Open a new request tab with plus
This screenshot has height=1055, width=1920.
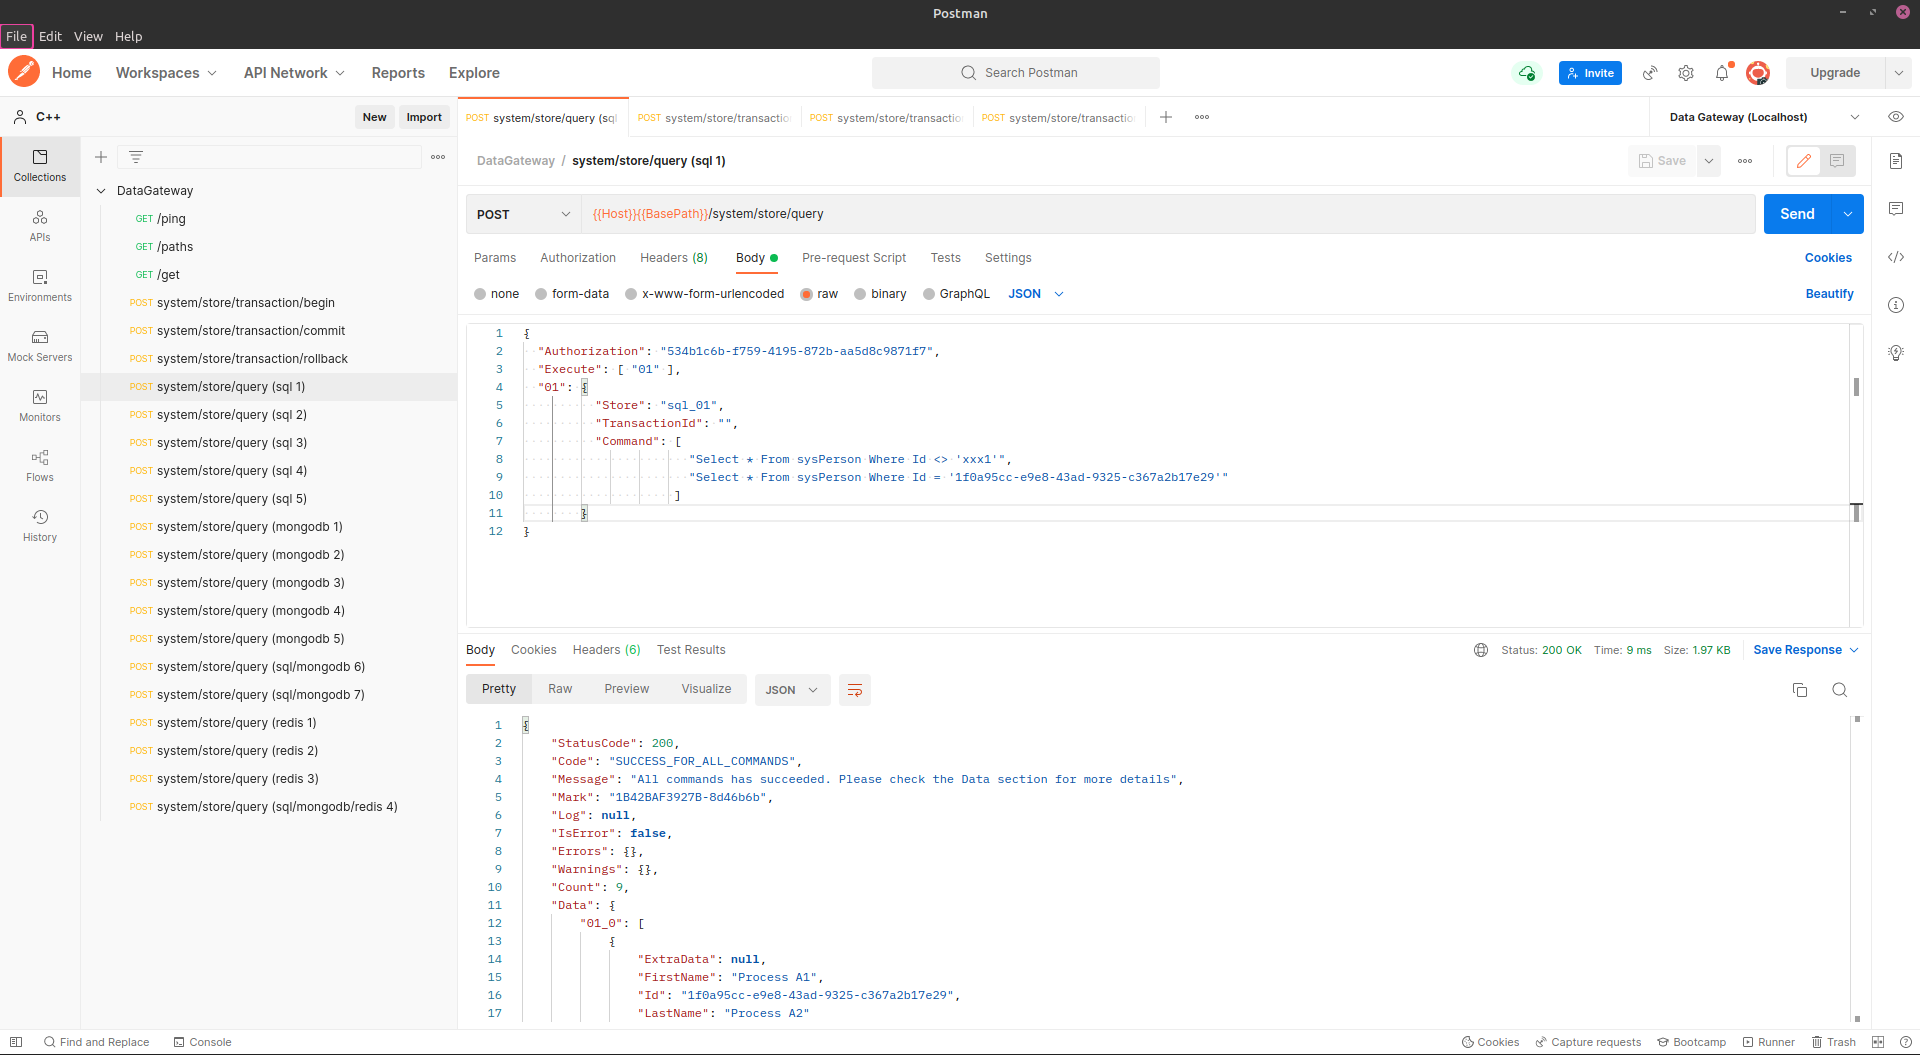(x=1166, y=117)
